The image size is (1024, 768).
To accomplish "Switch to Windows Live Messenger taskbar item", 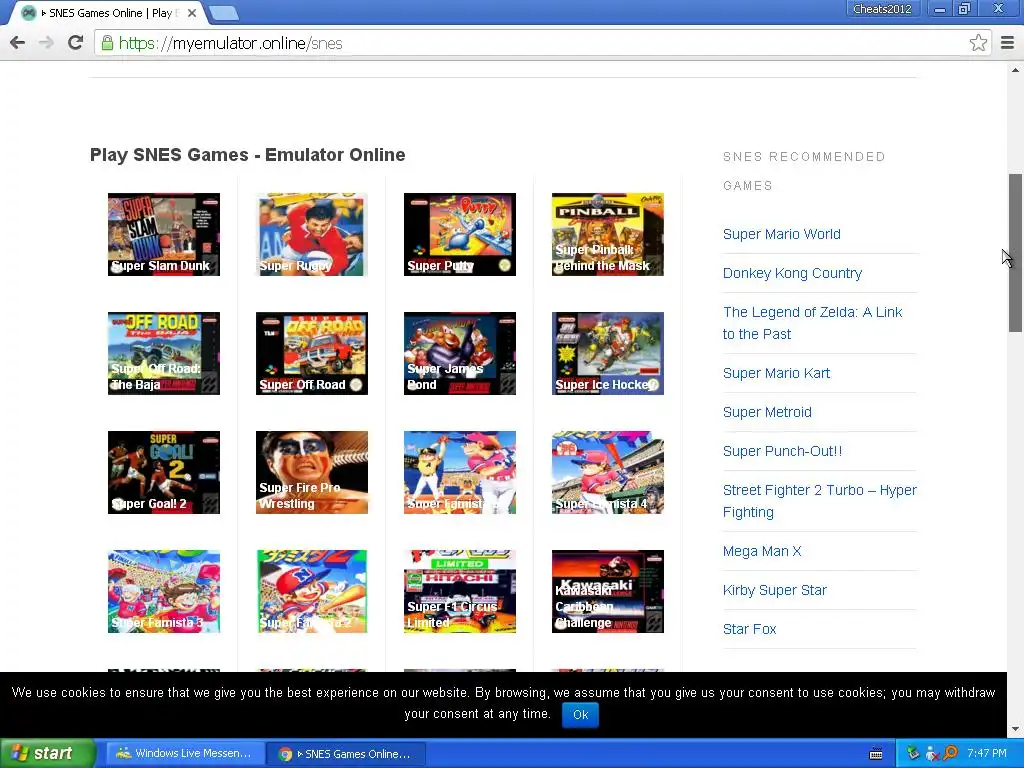I will click(x=184, y=754).
